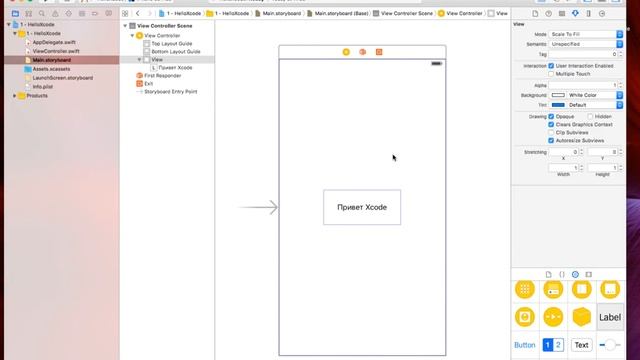Toggle Autoresize Subviews checkbox
The width and height of the screenshot is (640, 360).
pos(551,140)
